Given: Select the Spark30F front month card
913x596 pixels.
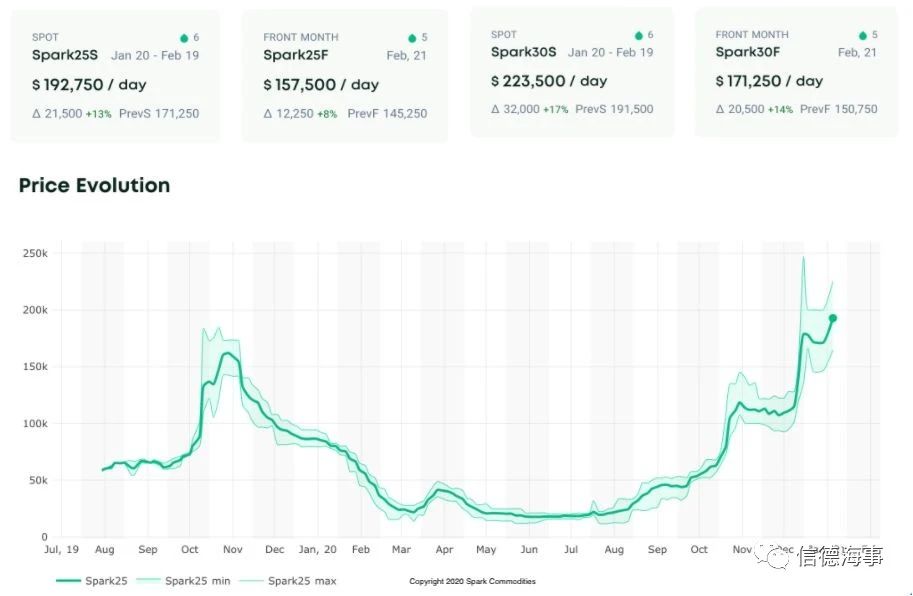Looking at the screenshot, I should tap(796, 72).
